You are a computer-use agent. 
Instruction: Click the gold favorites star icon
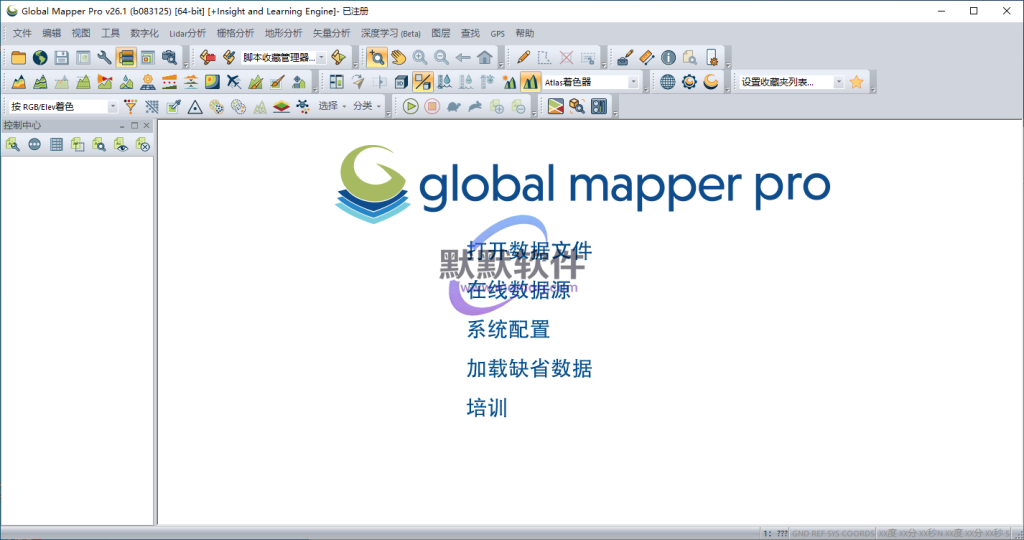pos(856,82)
